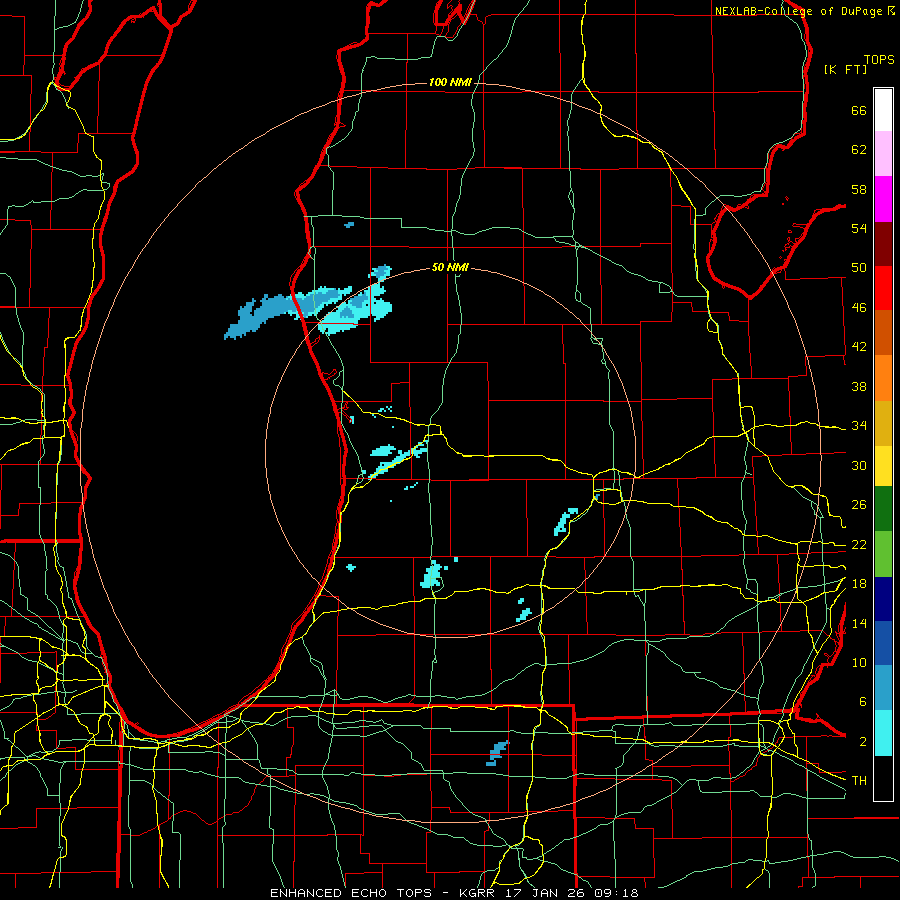This screenshot has width=900, height=900.
Task: Click the "NEXLAB-College of DuPage" credit text
Action: click(x=798, y=11)
